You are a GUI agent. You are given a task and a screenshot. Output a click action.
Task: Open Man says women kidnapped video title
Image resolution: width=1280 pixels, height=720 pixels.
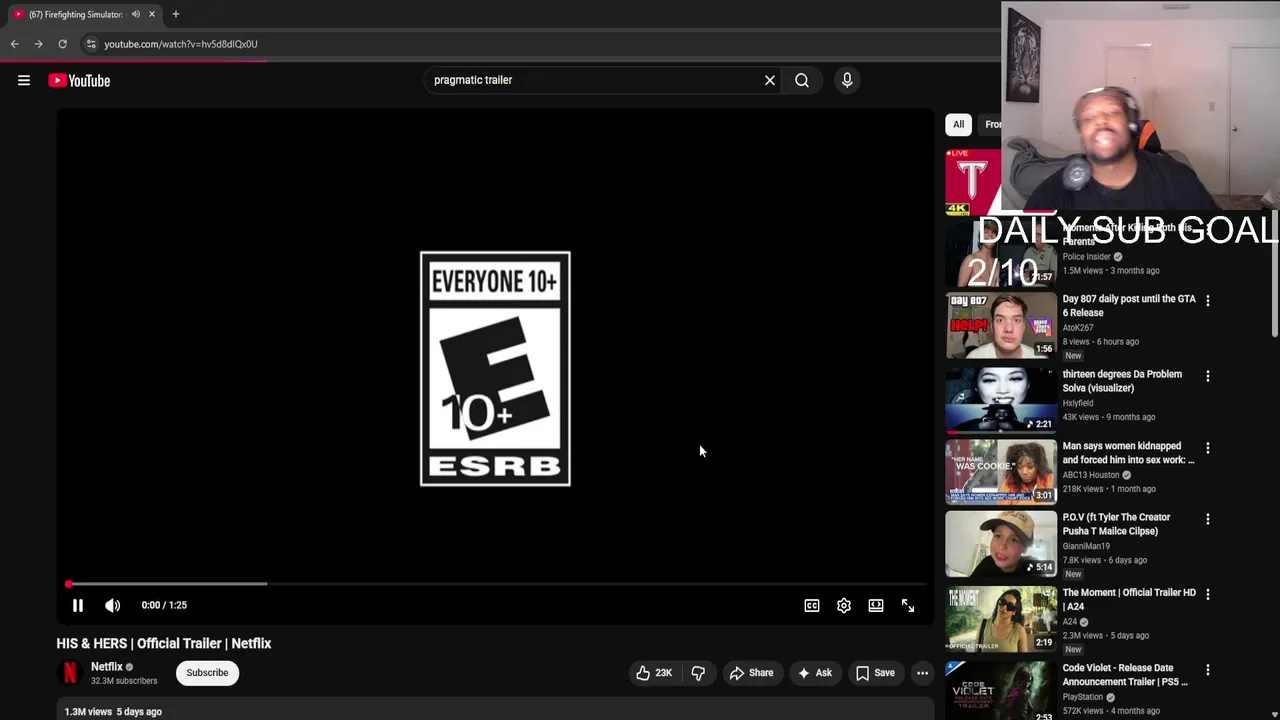coord(1128,453)
